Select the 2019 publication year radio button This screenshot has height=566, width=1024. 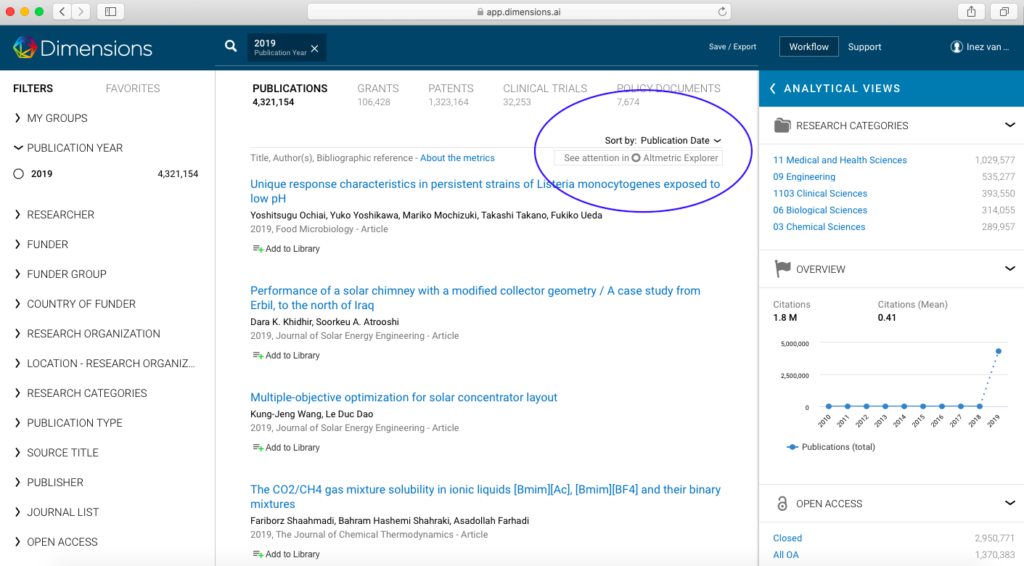pos(18,174)
